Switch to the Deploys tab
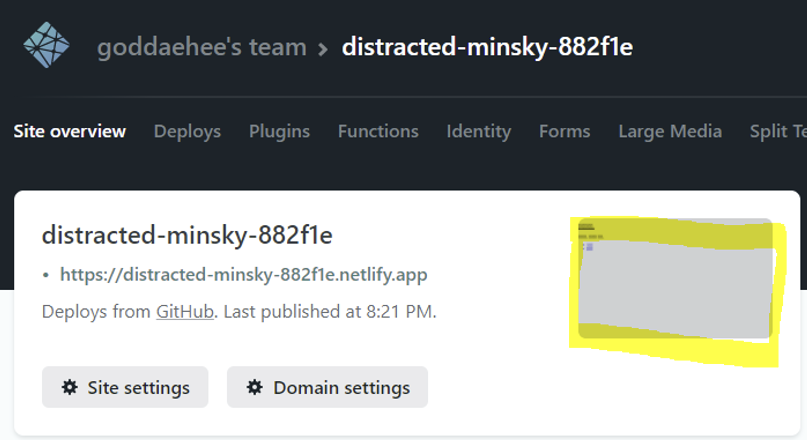The width and height of the screenshot is (807, 440). [x=187, y=132]
